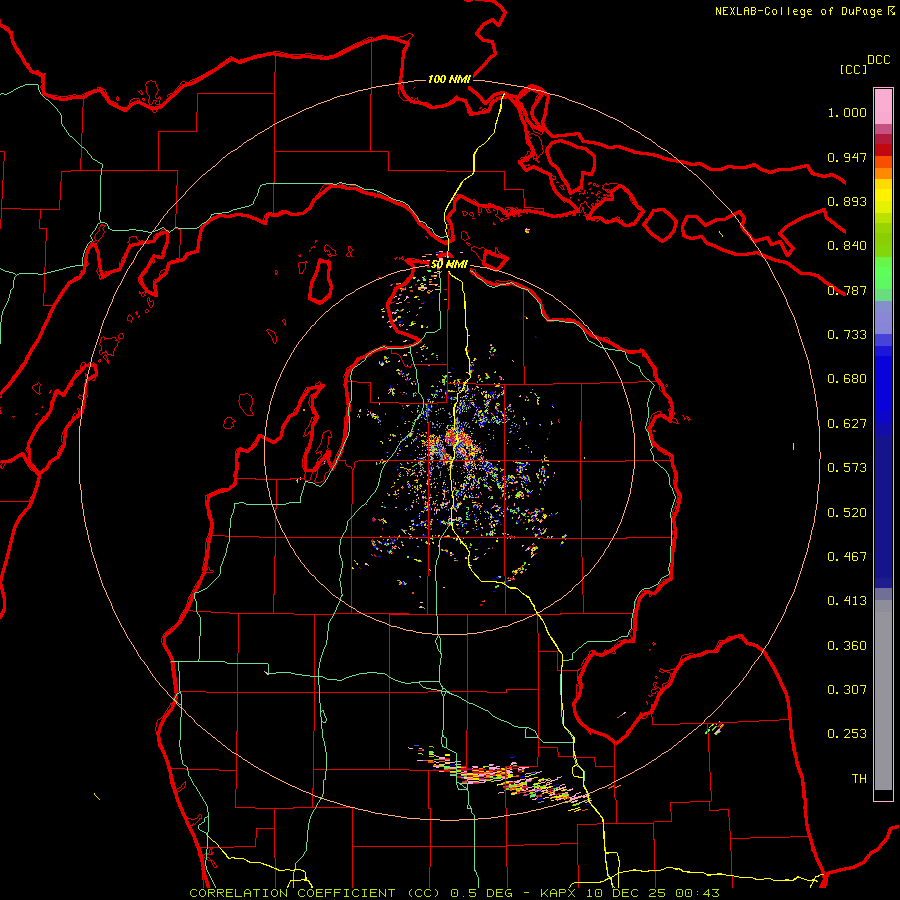Select the 0.573 legend value

click(847, 468)
